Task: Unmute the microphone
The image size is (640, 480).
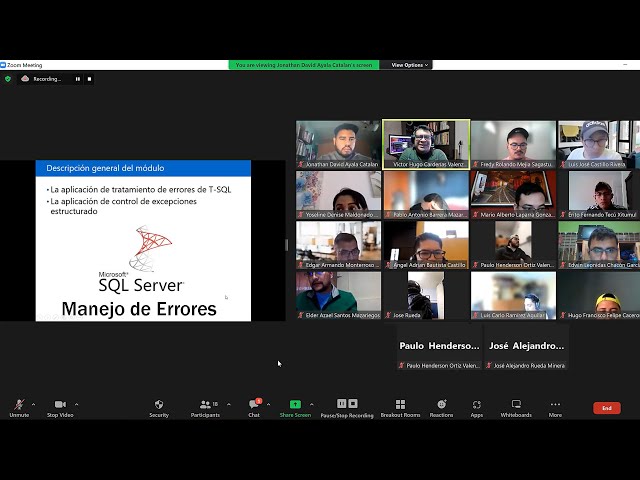Action: tap(19, 408)
